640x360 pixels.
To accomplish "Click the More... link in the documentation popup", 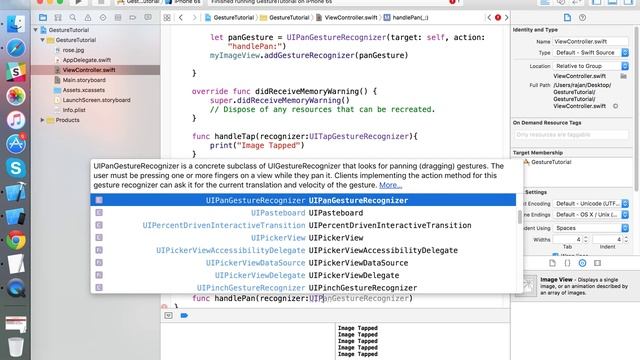I will click(x=390, y=185).
